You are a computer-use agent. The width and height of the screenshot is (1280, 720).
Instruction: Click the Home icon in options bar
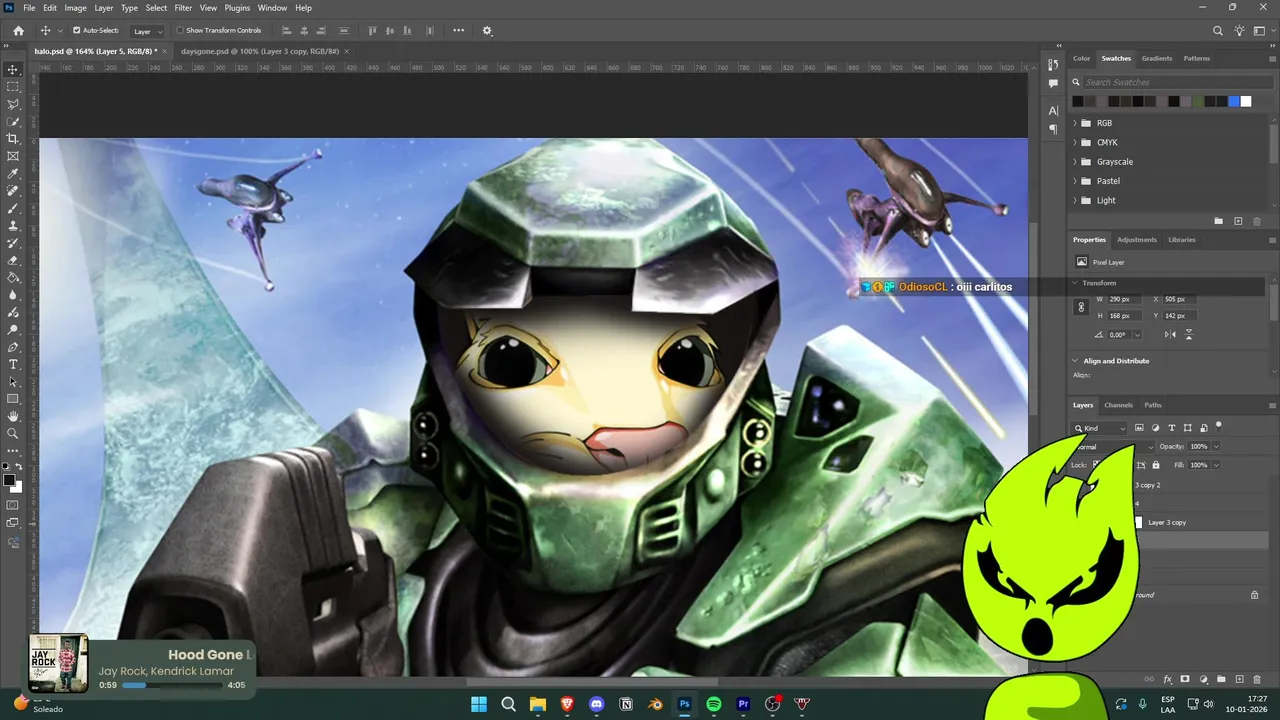pos(18,31)
